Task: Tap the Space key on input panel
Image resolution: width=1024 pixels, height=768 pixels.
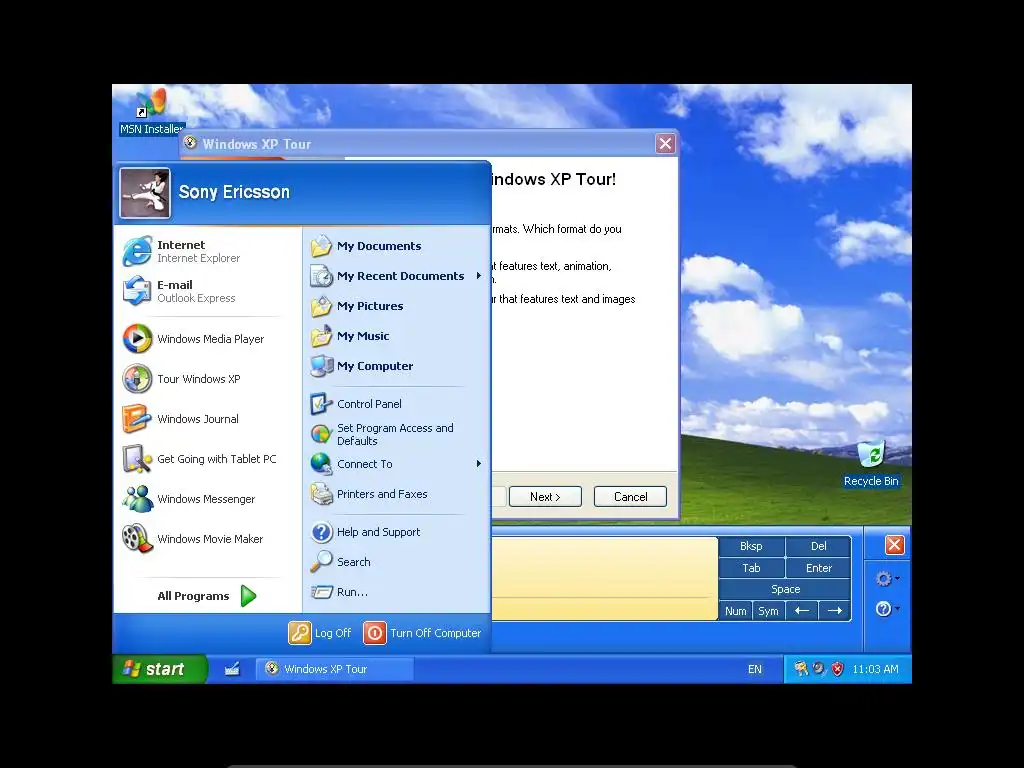Action: (785, 589)
